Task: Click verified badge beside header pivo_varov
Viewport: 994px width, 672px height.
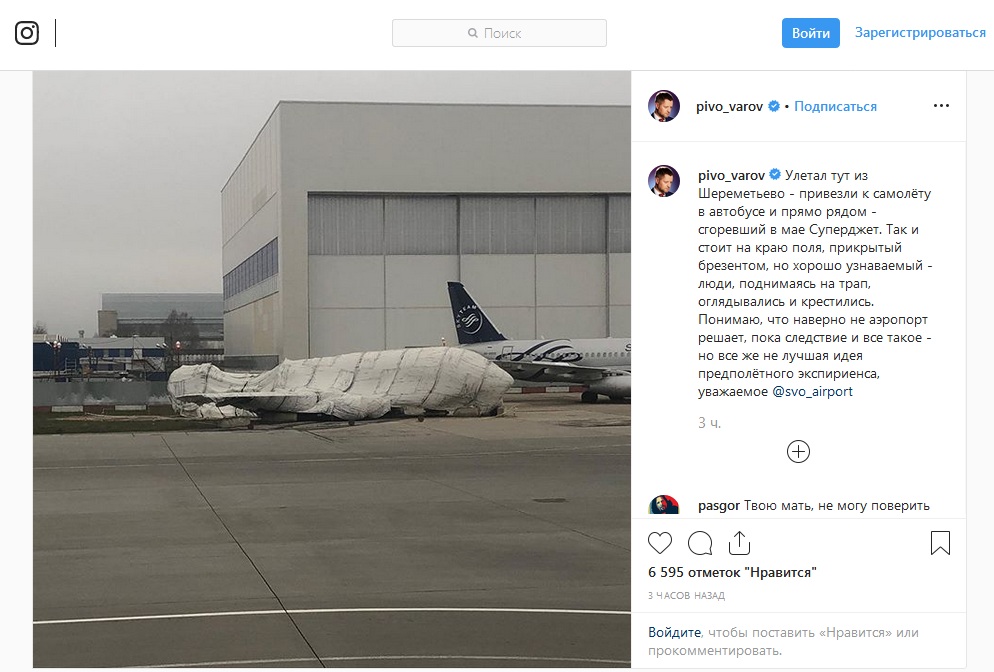Action: 774,106
